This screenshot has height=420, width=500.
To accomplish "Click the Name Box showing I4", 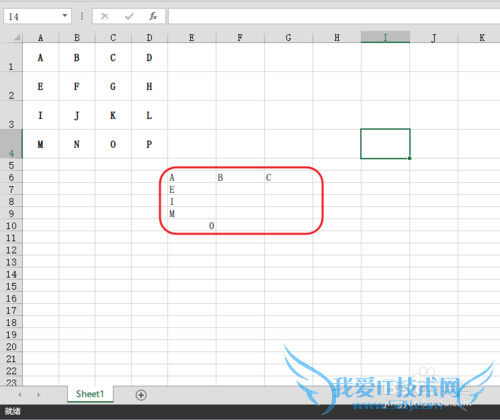I will click(x=37, y=16).
